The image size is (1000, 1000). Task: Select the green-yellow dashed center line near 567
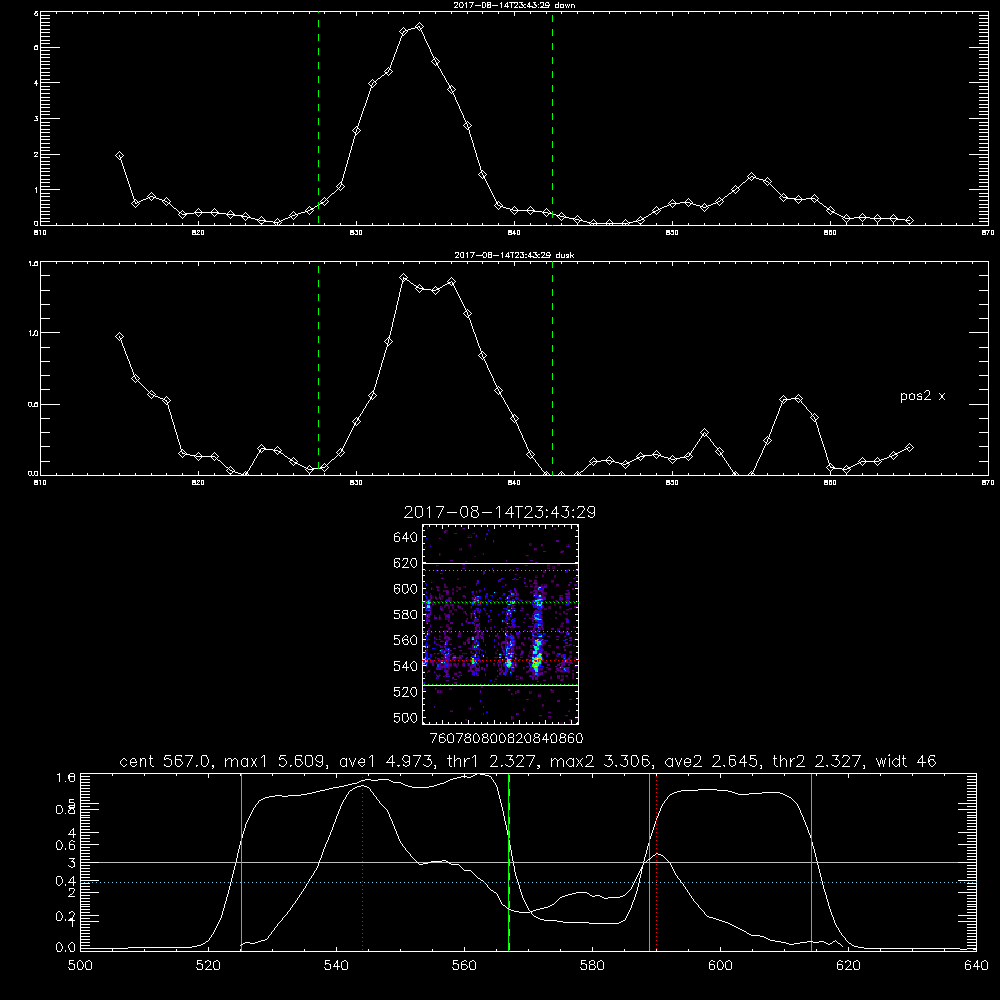[x=509, y=862]
